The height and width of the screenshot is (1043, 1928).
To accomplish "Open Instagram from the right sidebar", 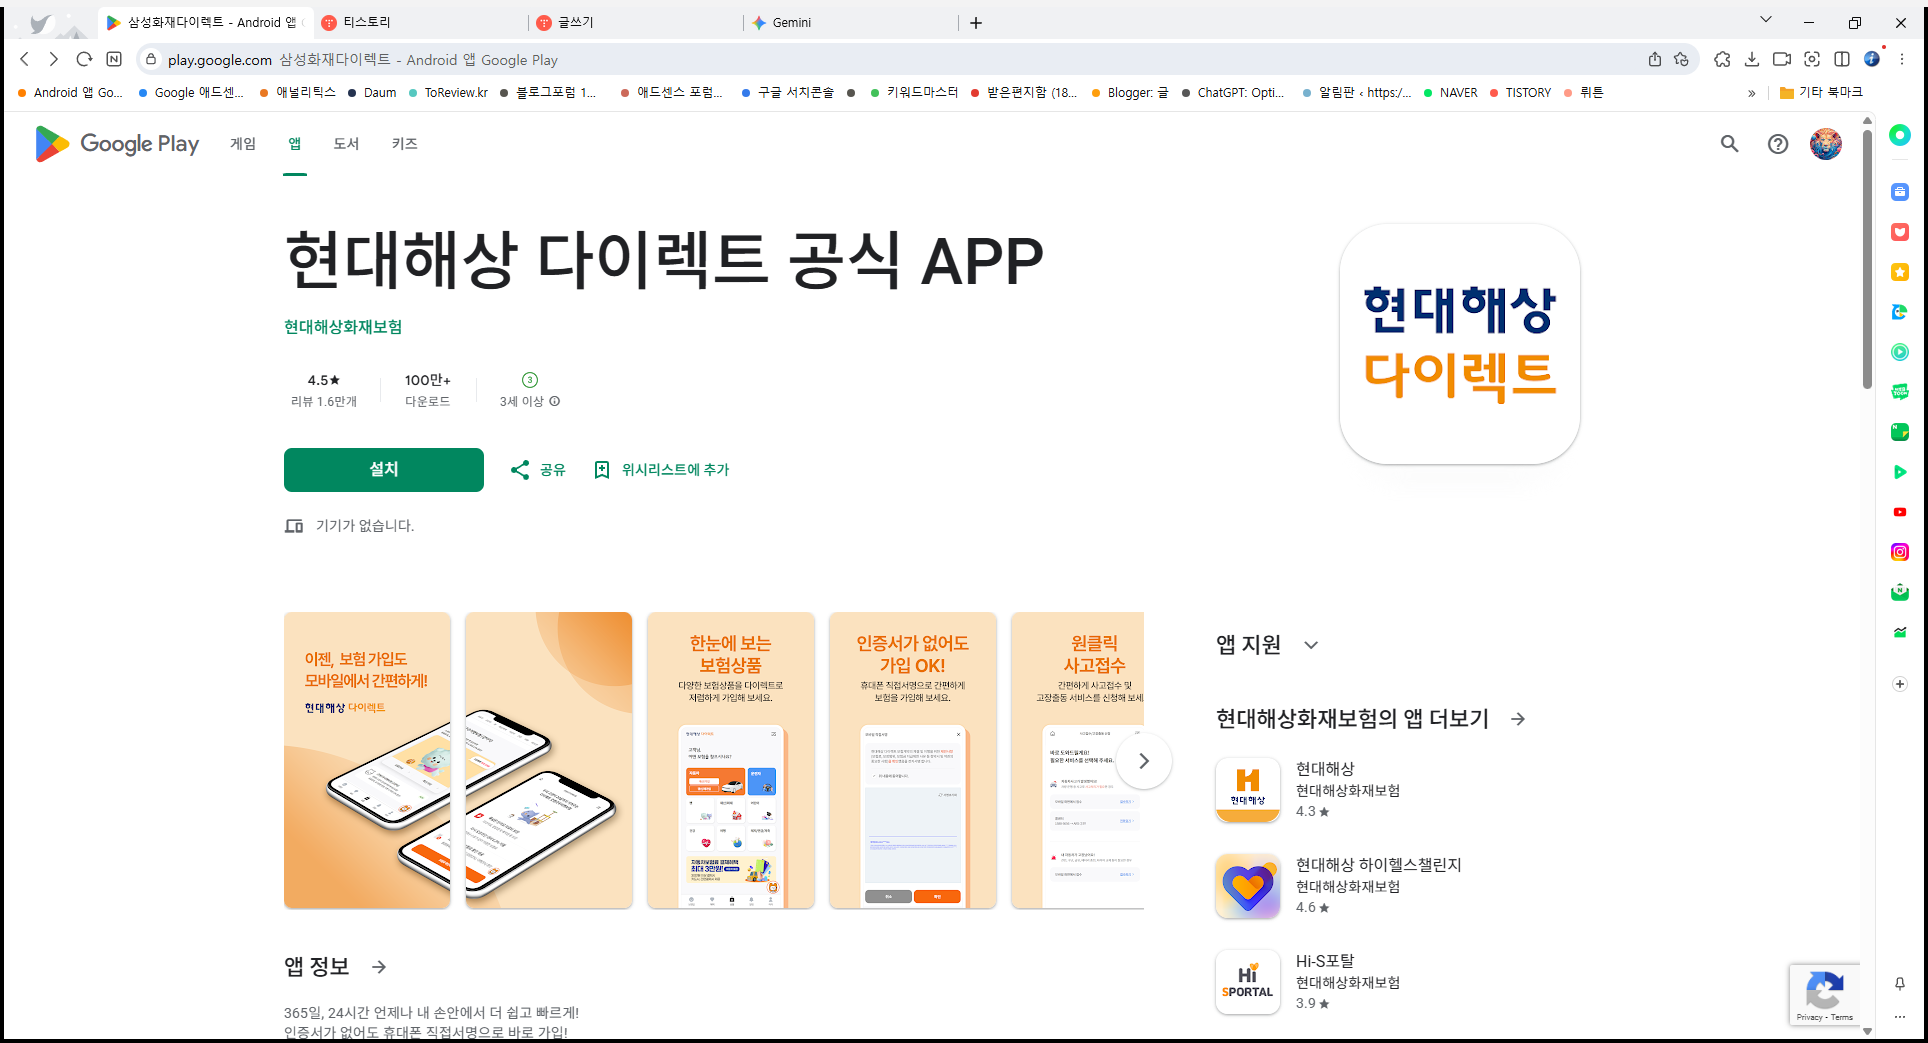I will (x=1900, y=551).
